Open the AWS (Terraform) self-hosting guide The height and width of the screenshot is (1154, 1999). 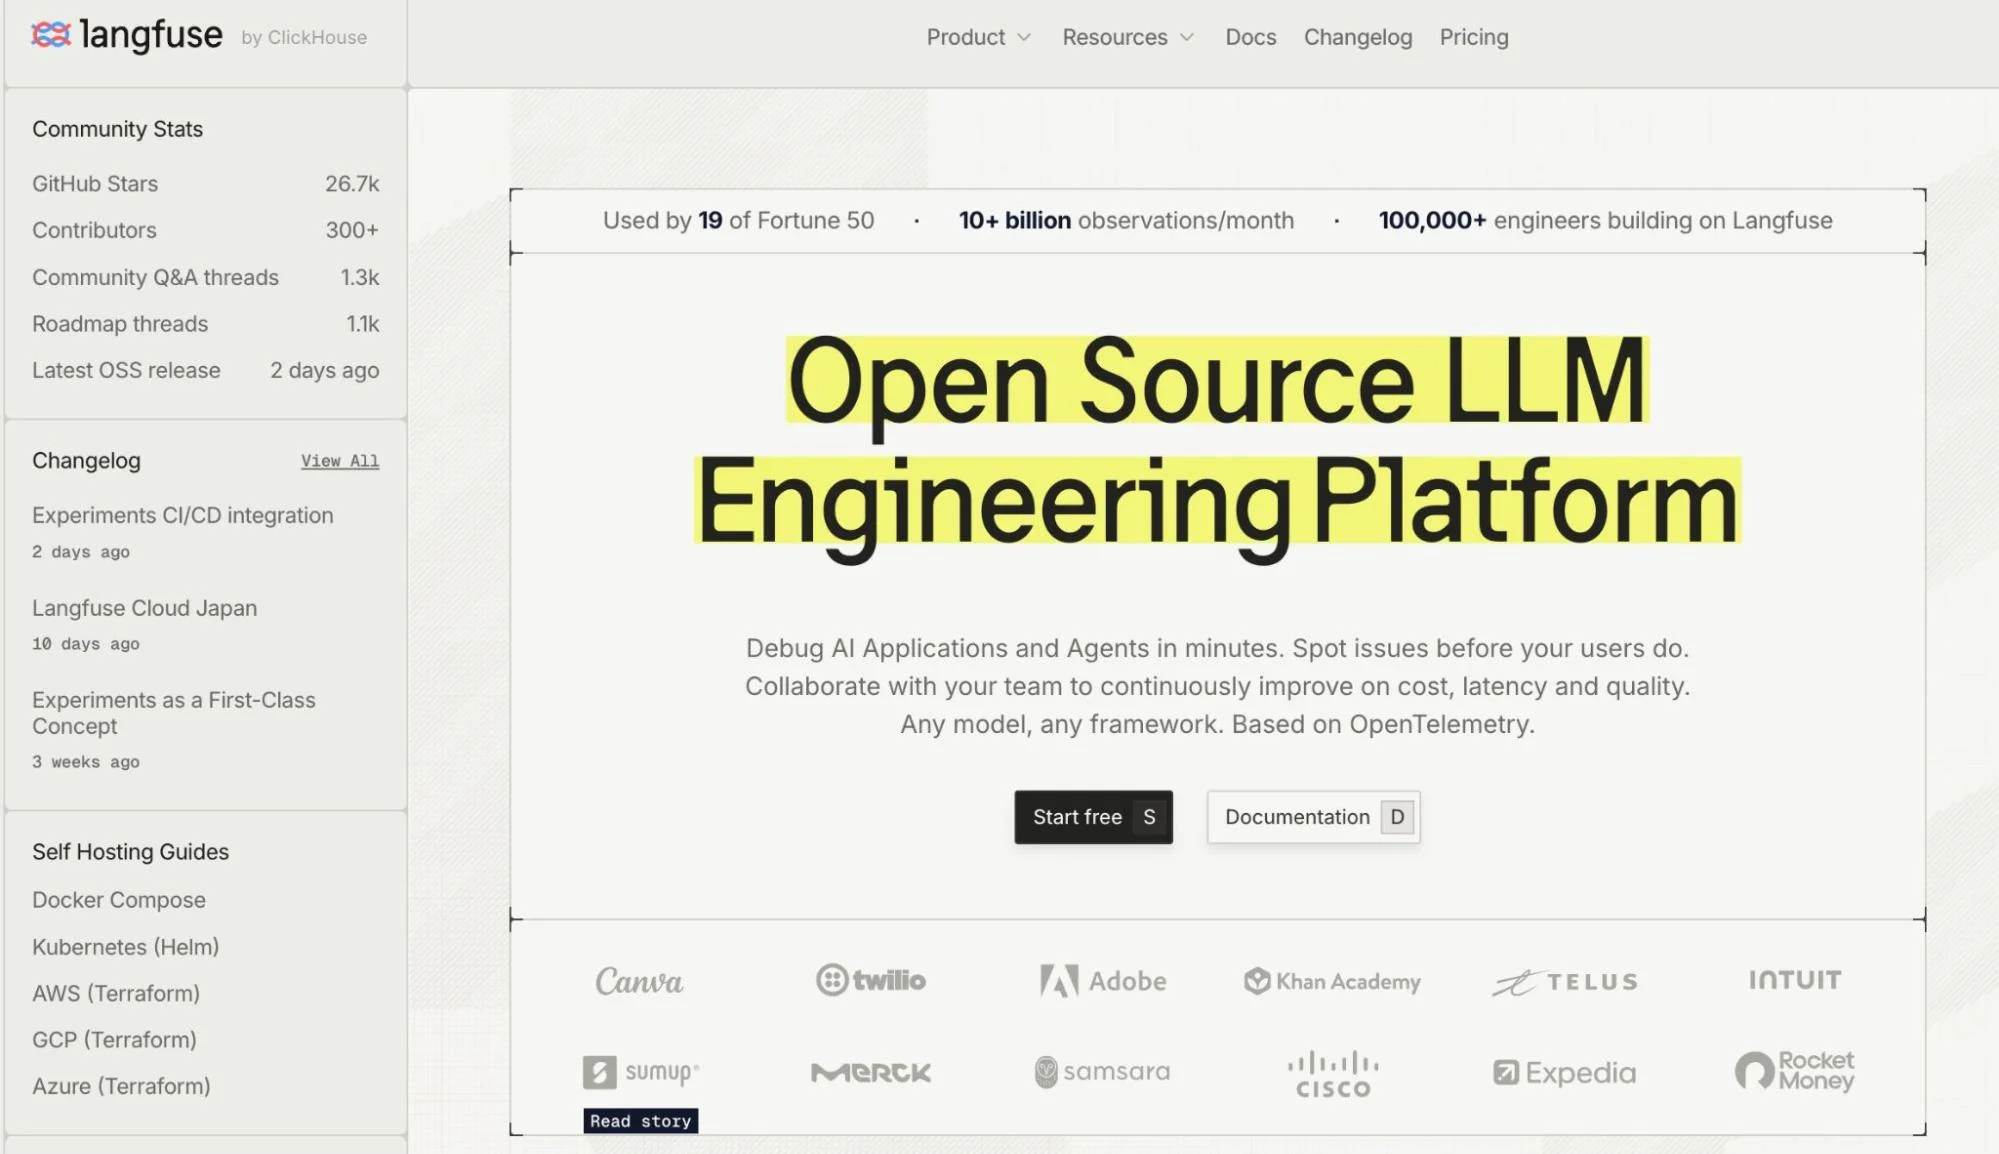click(116, 993)
